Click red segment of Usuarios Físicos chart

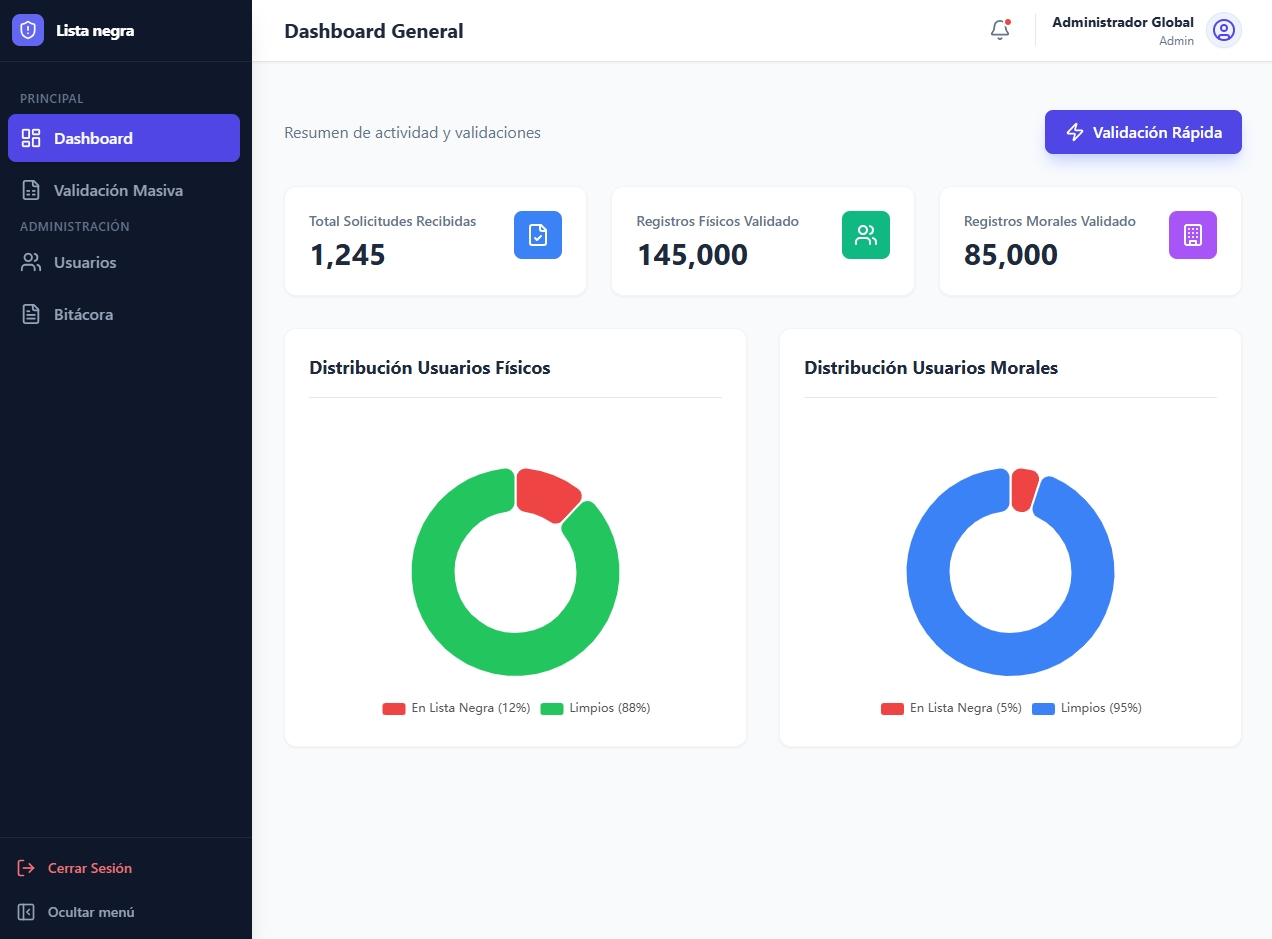[x=546, y=491]
